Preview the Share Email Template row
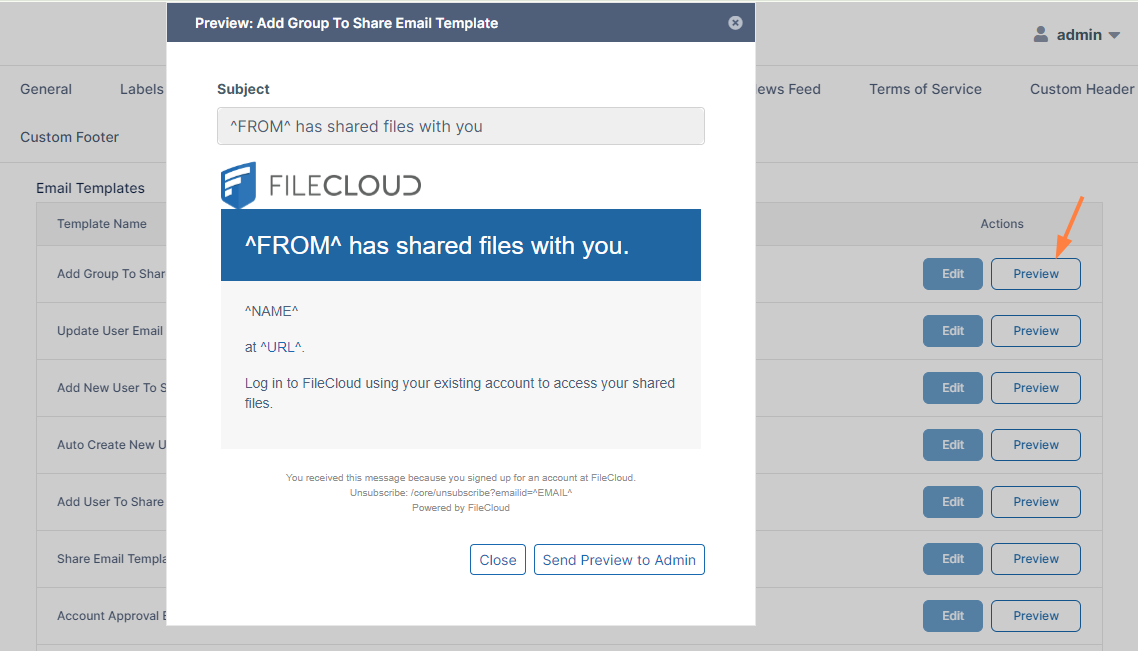Image resolution: width=1138 pixels, height=651 pixels. 1036,559
